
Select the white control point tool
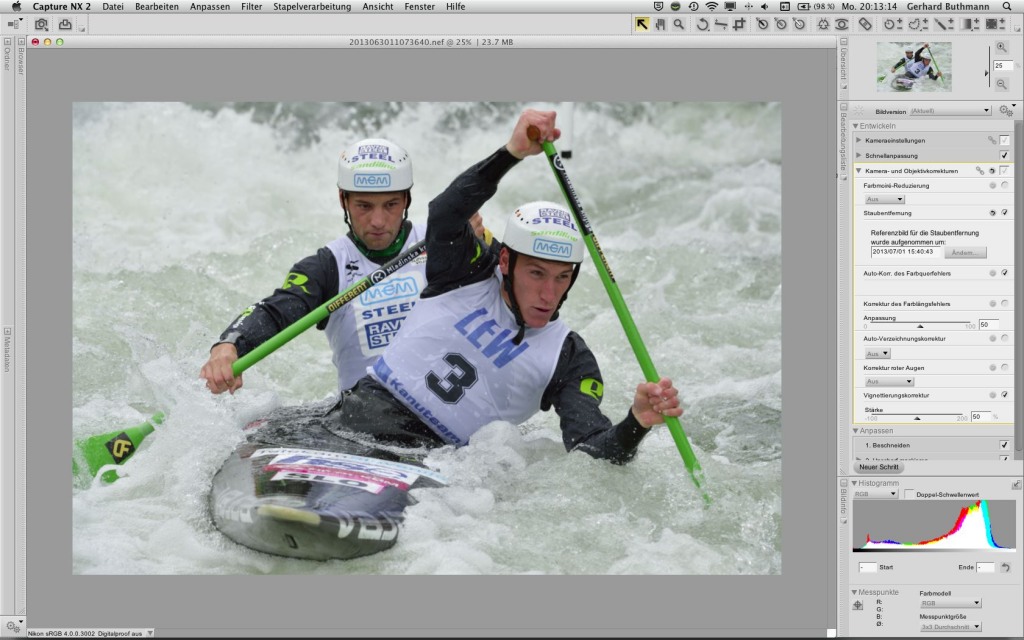coord(799,24)
